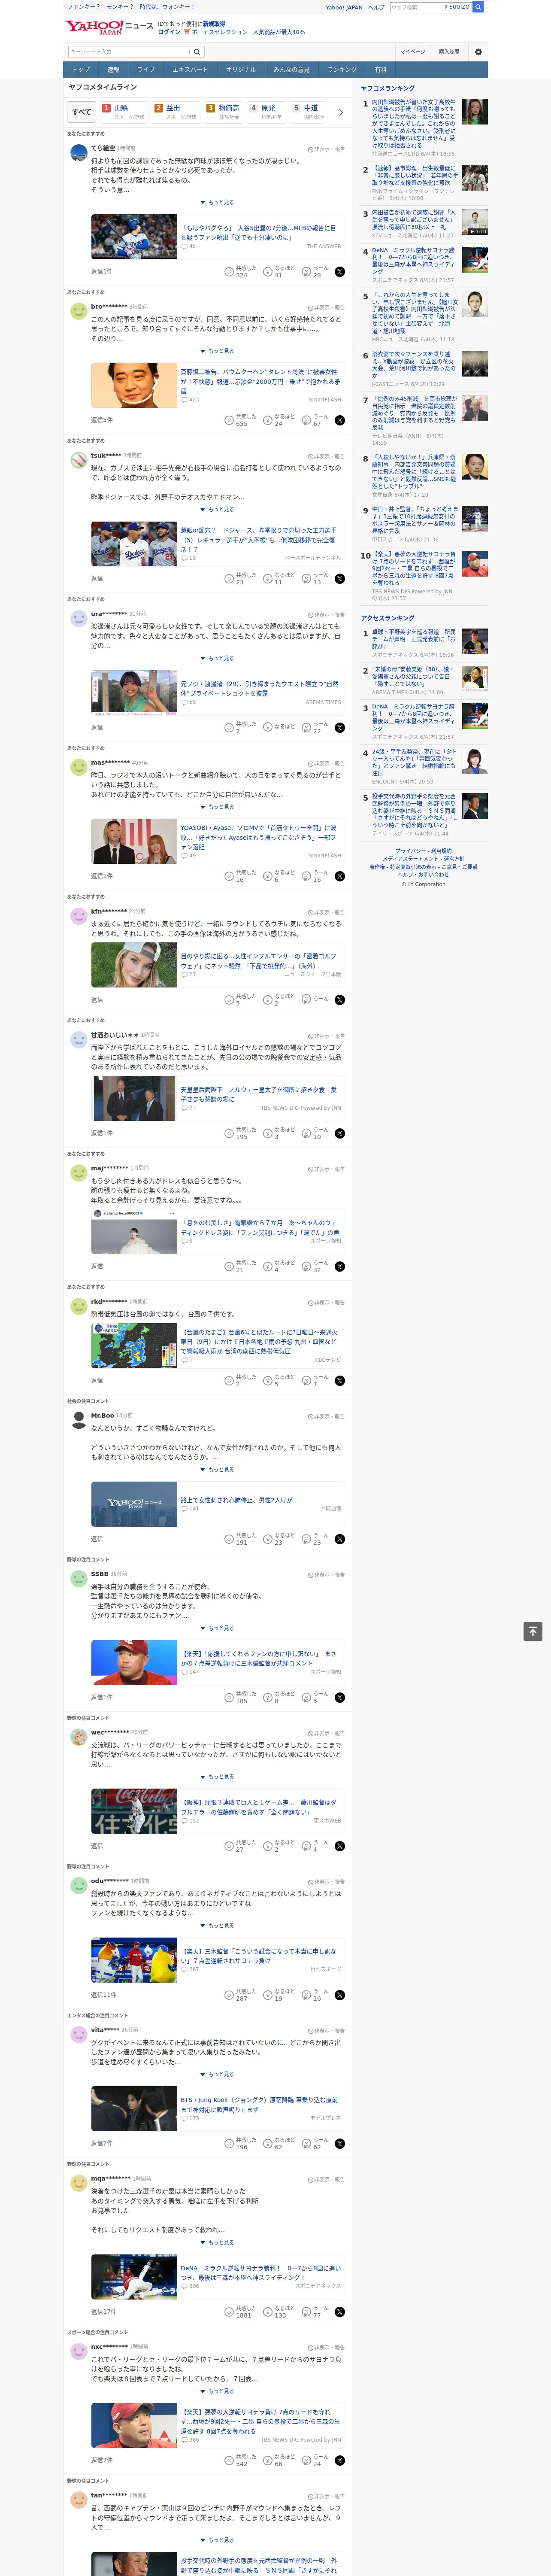Open てら絵空's profile avatar
Viewport: 551px width, 2576px height.
point(79,152)
